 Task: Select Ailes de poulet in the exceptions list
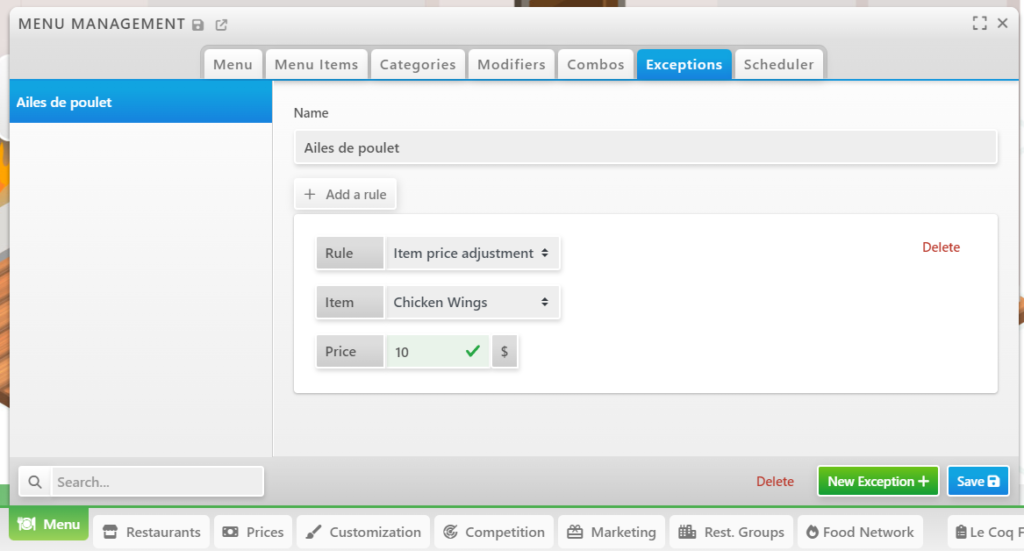140,102
